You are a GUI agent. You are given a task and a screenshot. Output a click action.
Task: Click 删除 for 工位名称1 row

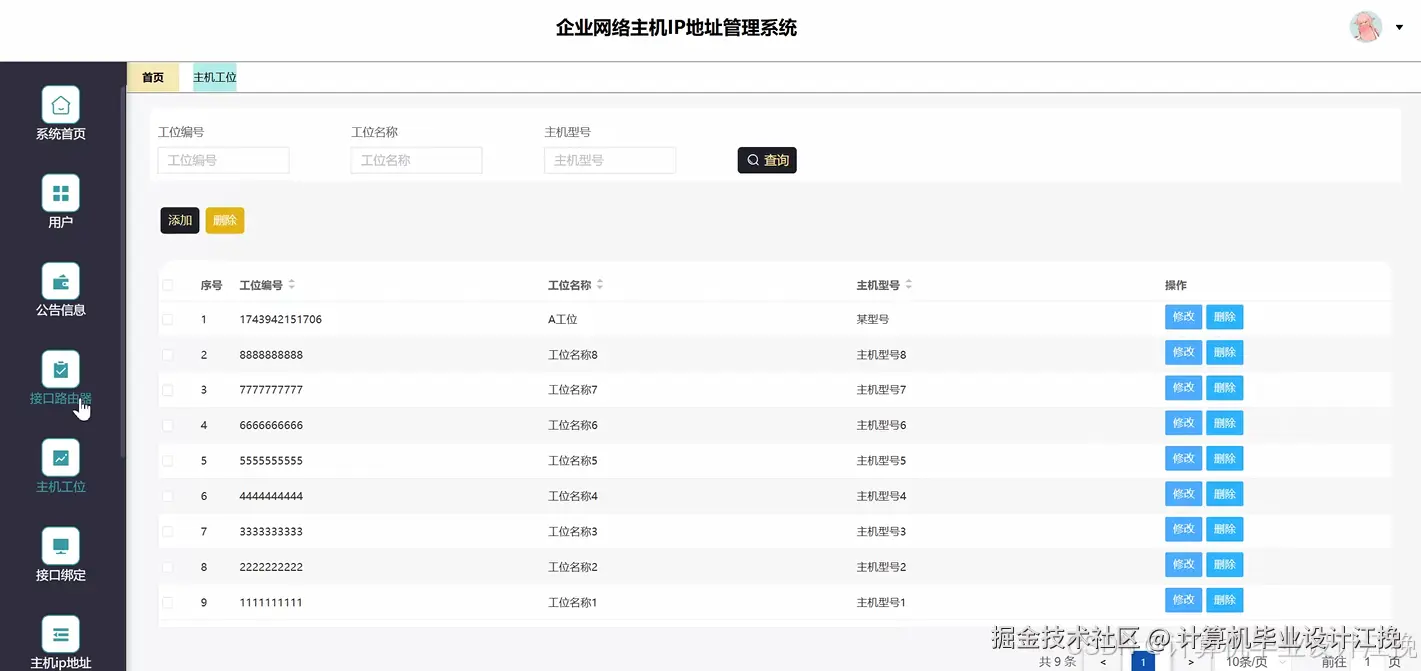pos(1225,600)
